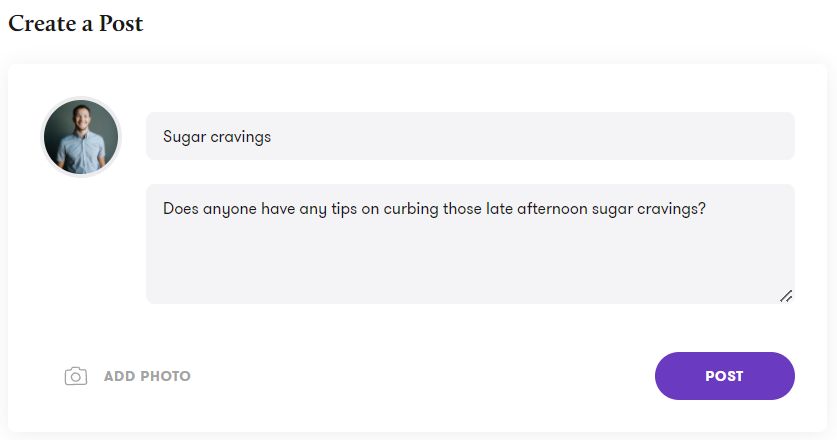This screenshot has width=837, height=440.
Task: Click the text area's diagonal resize handle
Action: click(x=786, y=296)
